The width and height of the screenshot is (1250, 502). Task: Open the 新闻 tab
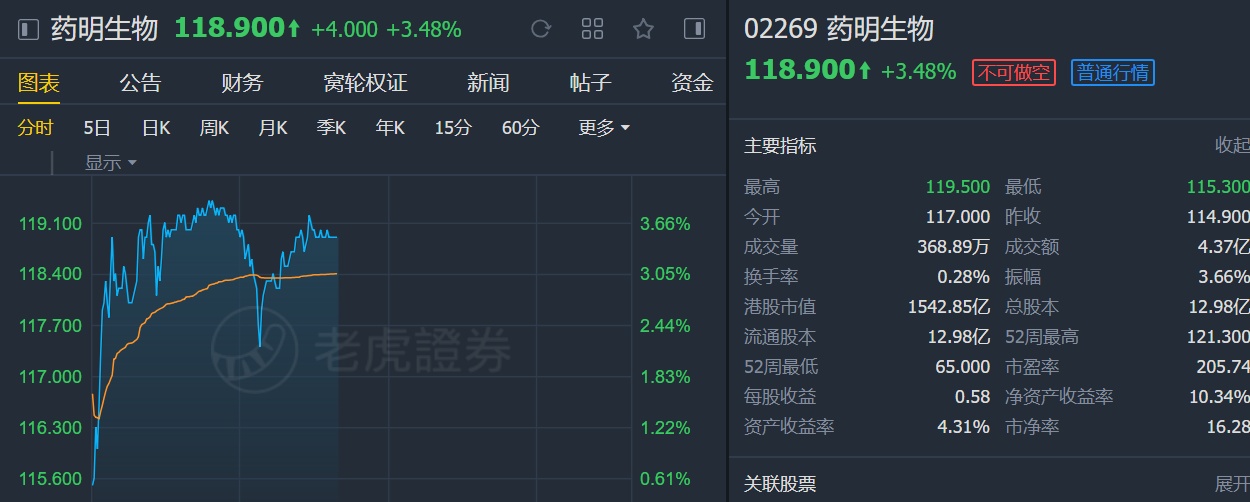pos(488,83)
